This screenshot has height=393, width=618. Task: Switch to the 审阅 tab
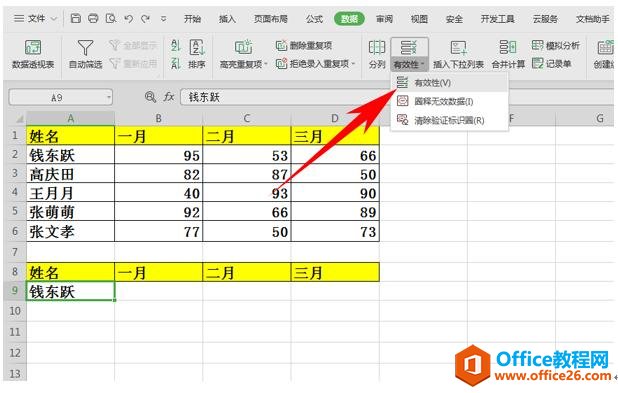(x=384, y=19)
